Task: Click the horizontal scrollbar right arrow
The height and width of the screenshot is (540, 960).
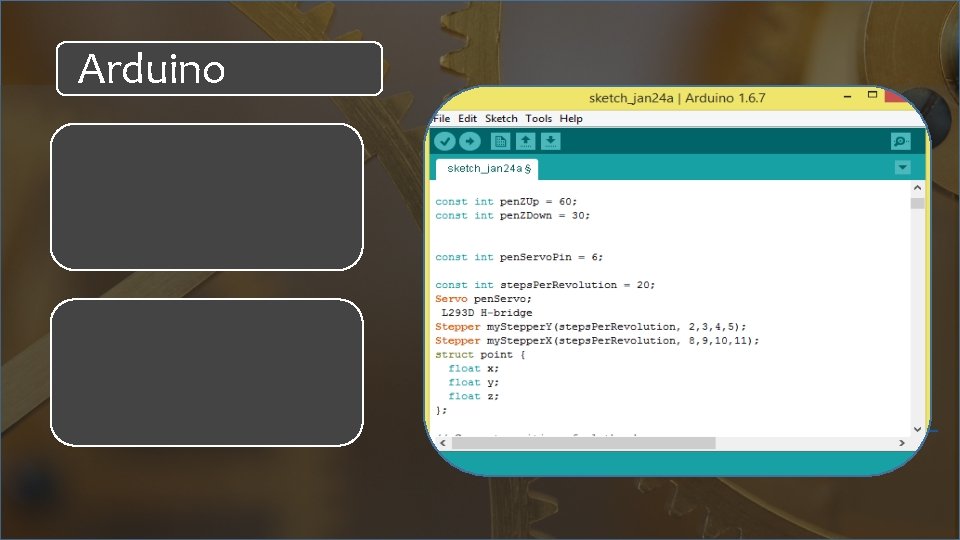Action: tap(901, 443)
